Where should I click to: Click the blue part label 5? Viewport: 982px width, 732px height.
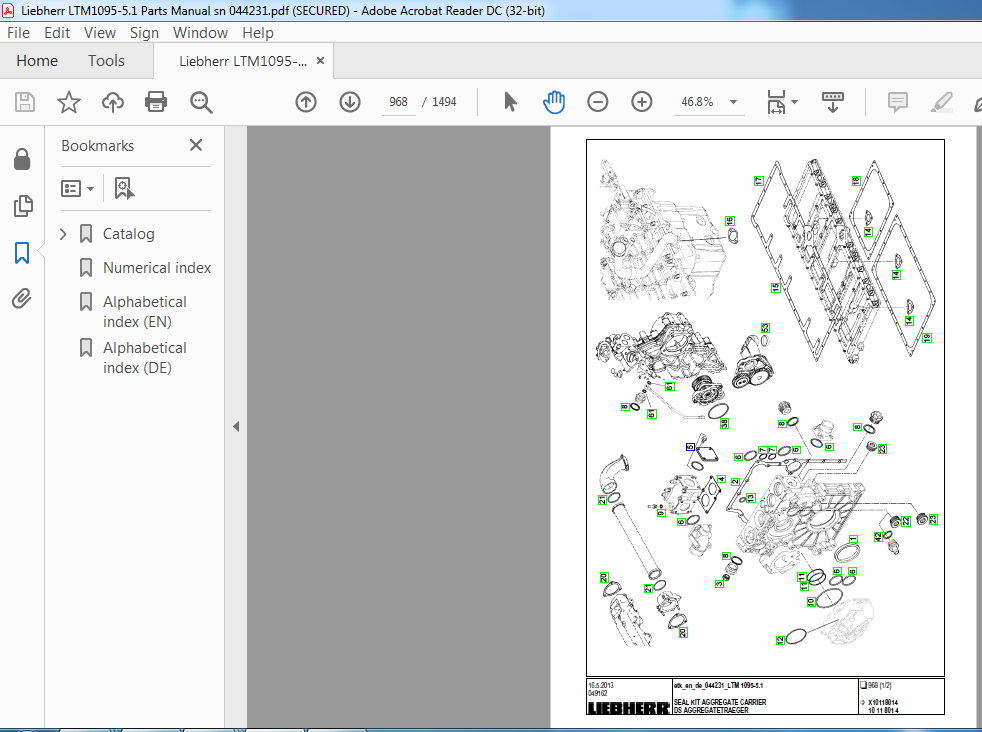tap(690, 447)
